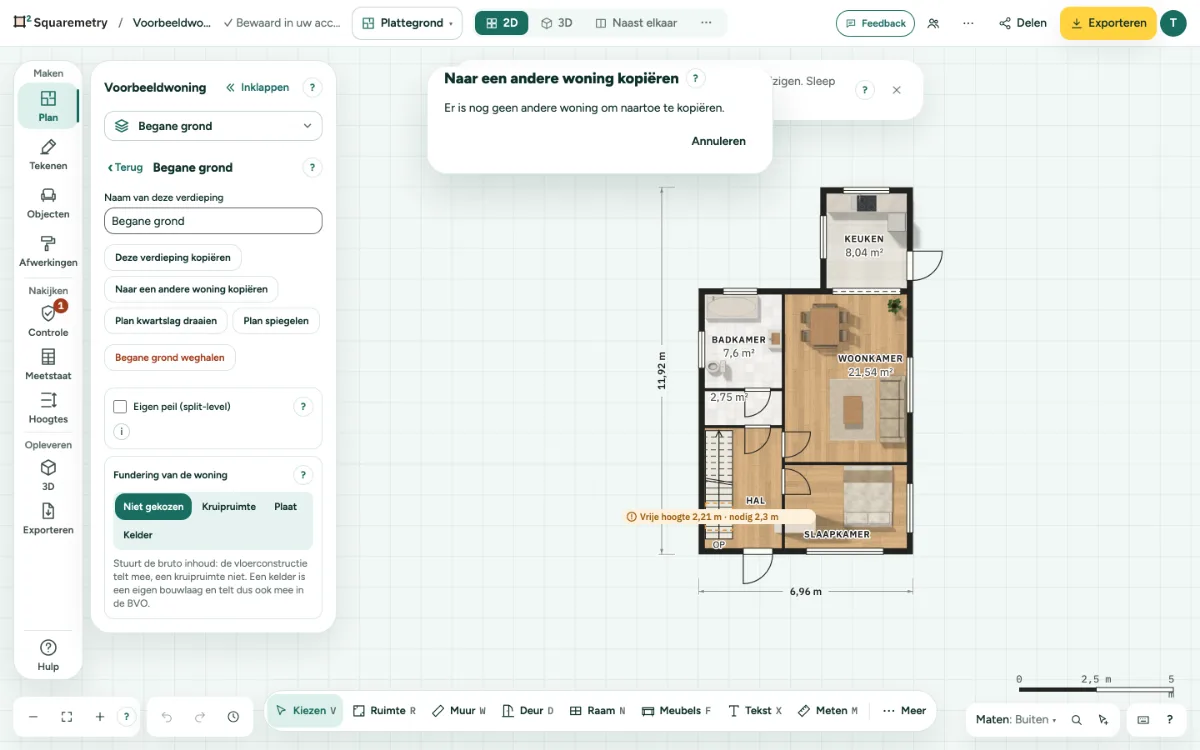Redo the last action

click(x=200, y=717)
